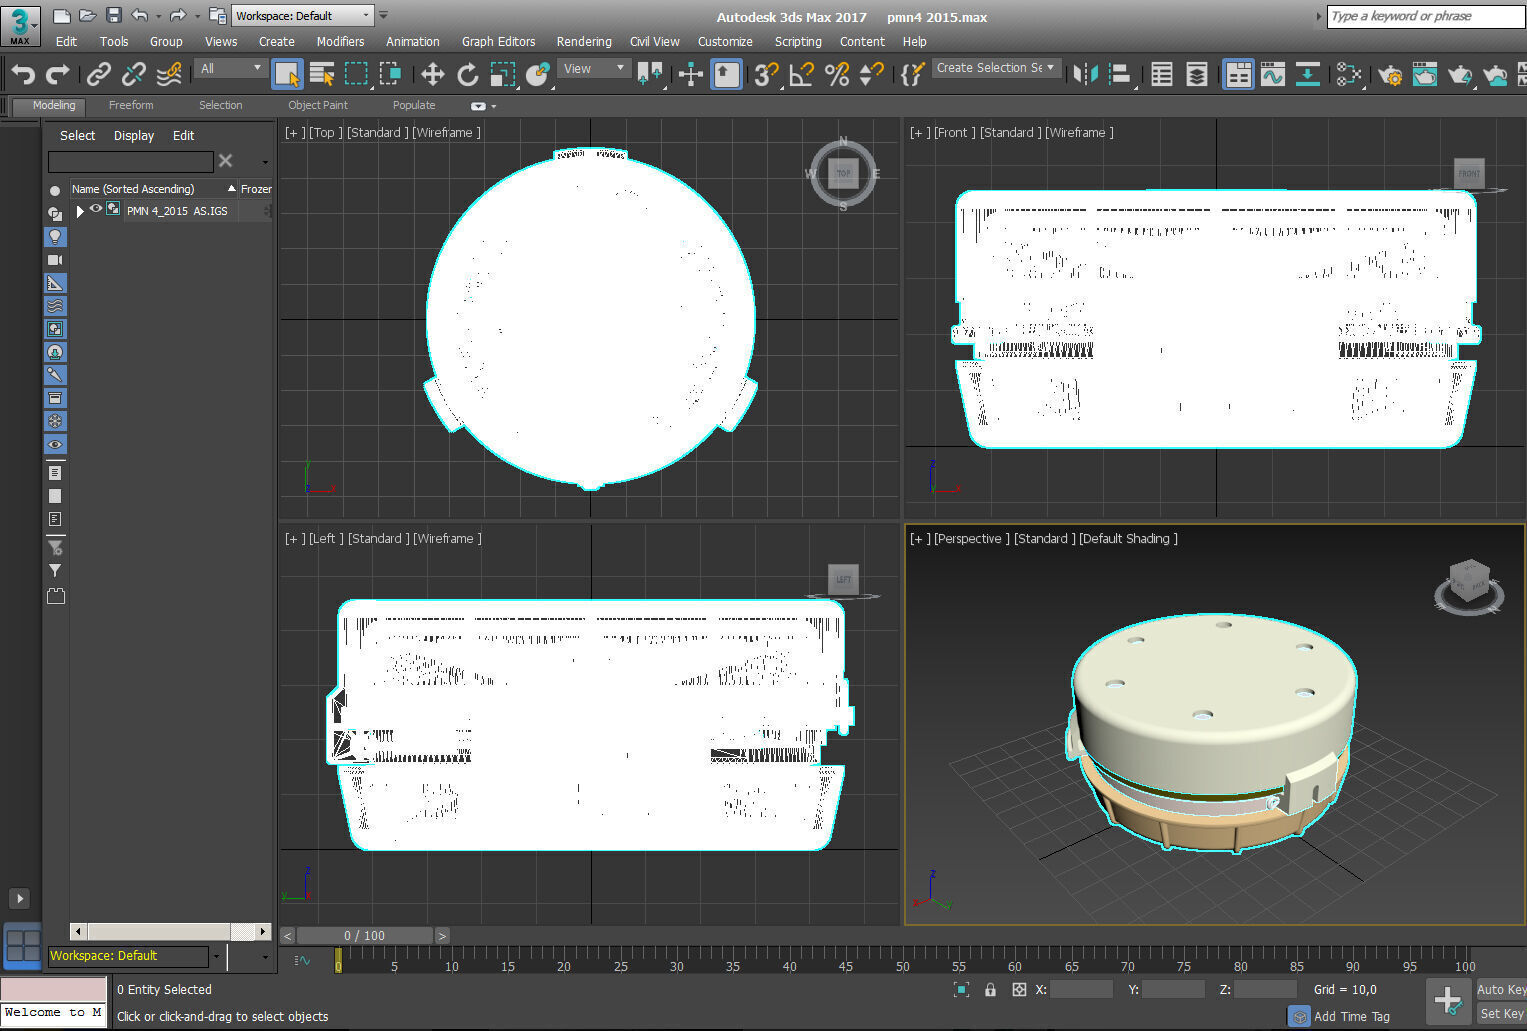Toggle visibility eye for PMN 4_2015 AS.IGS

point(96,209)
